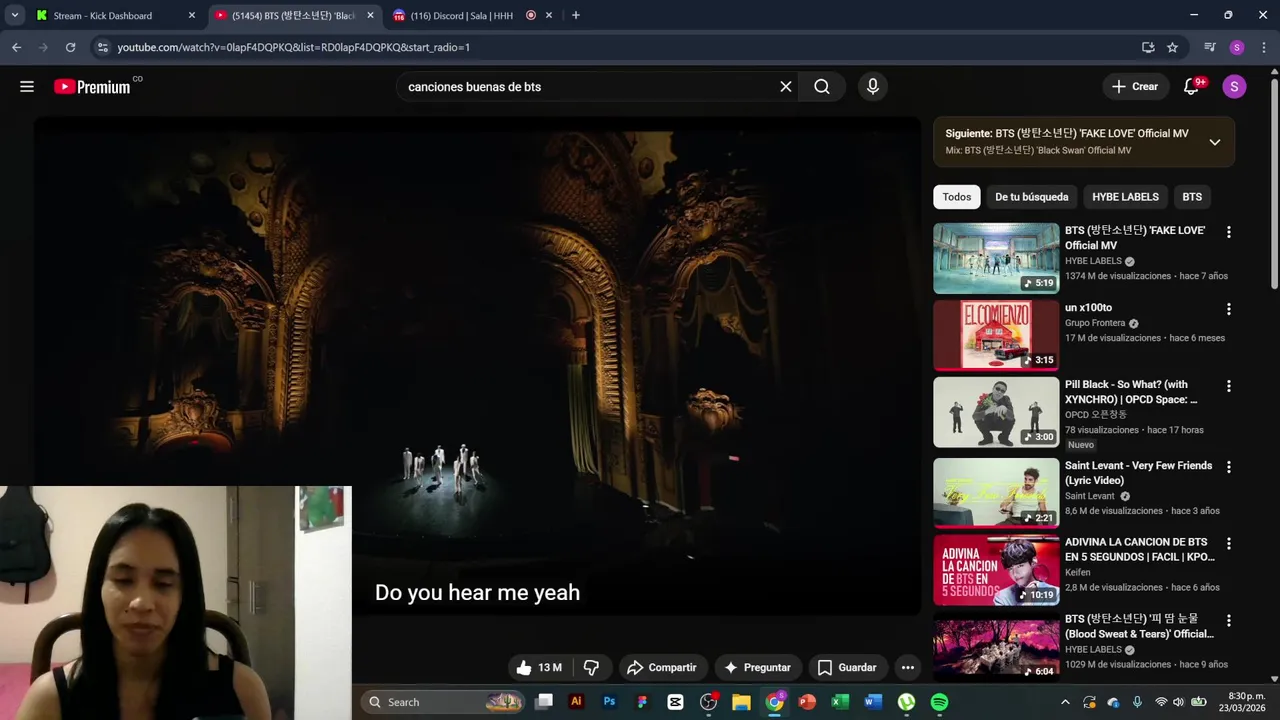Viewport: 1280px width, 720px height.
Task: Close the Discord tab
Action: tap(549, 15)
